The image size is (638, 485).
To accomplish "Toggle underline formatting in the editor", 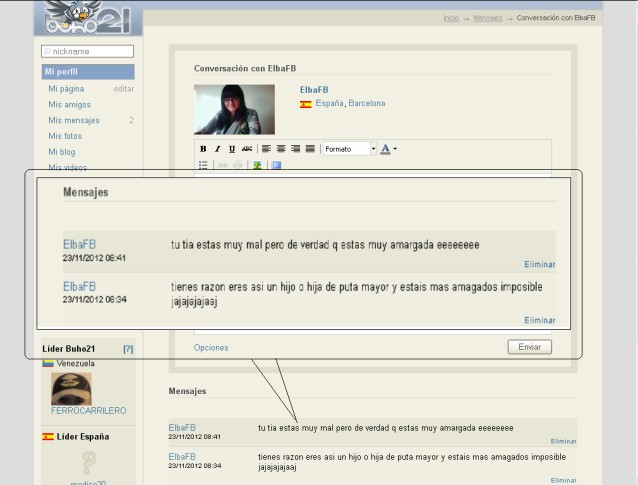I will pyautogui.click(x=231, y=149).
